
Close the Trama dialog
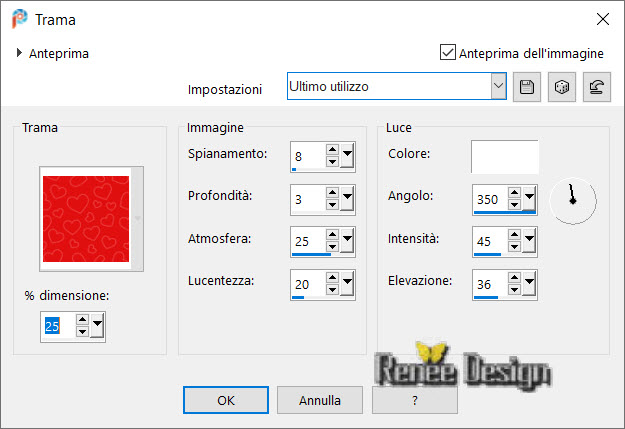[603, 19]
